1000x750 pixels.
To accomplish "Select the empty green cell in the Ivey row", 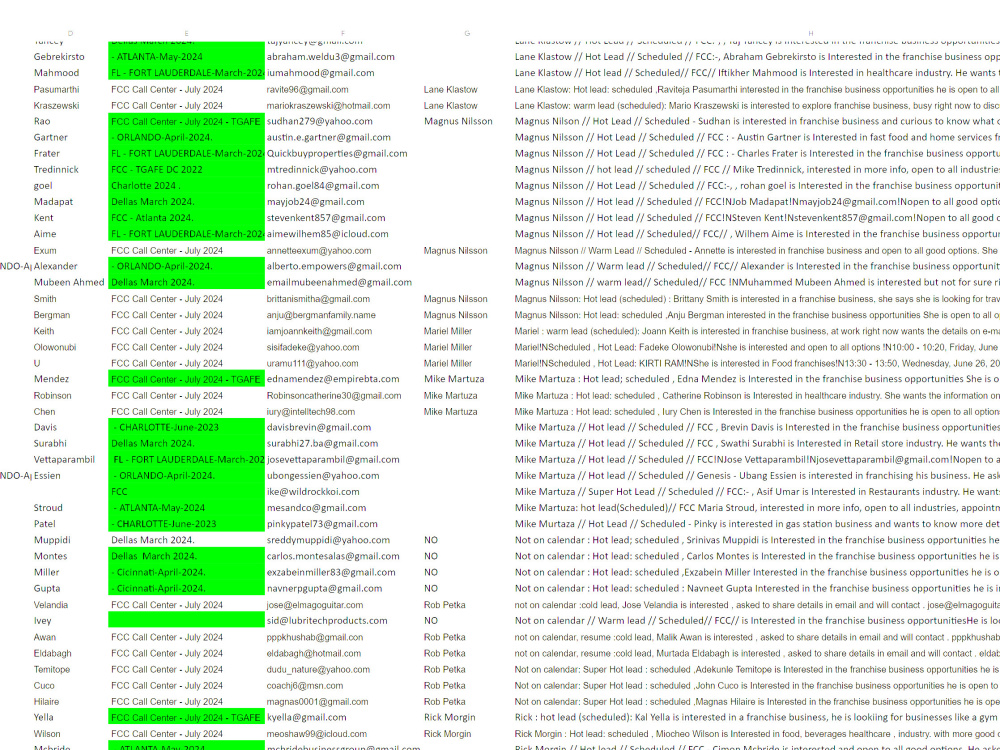I will (186, 620).
